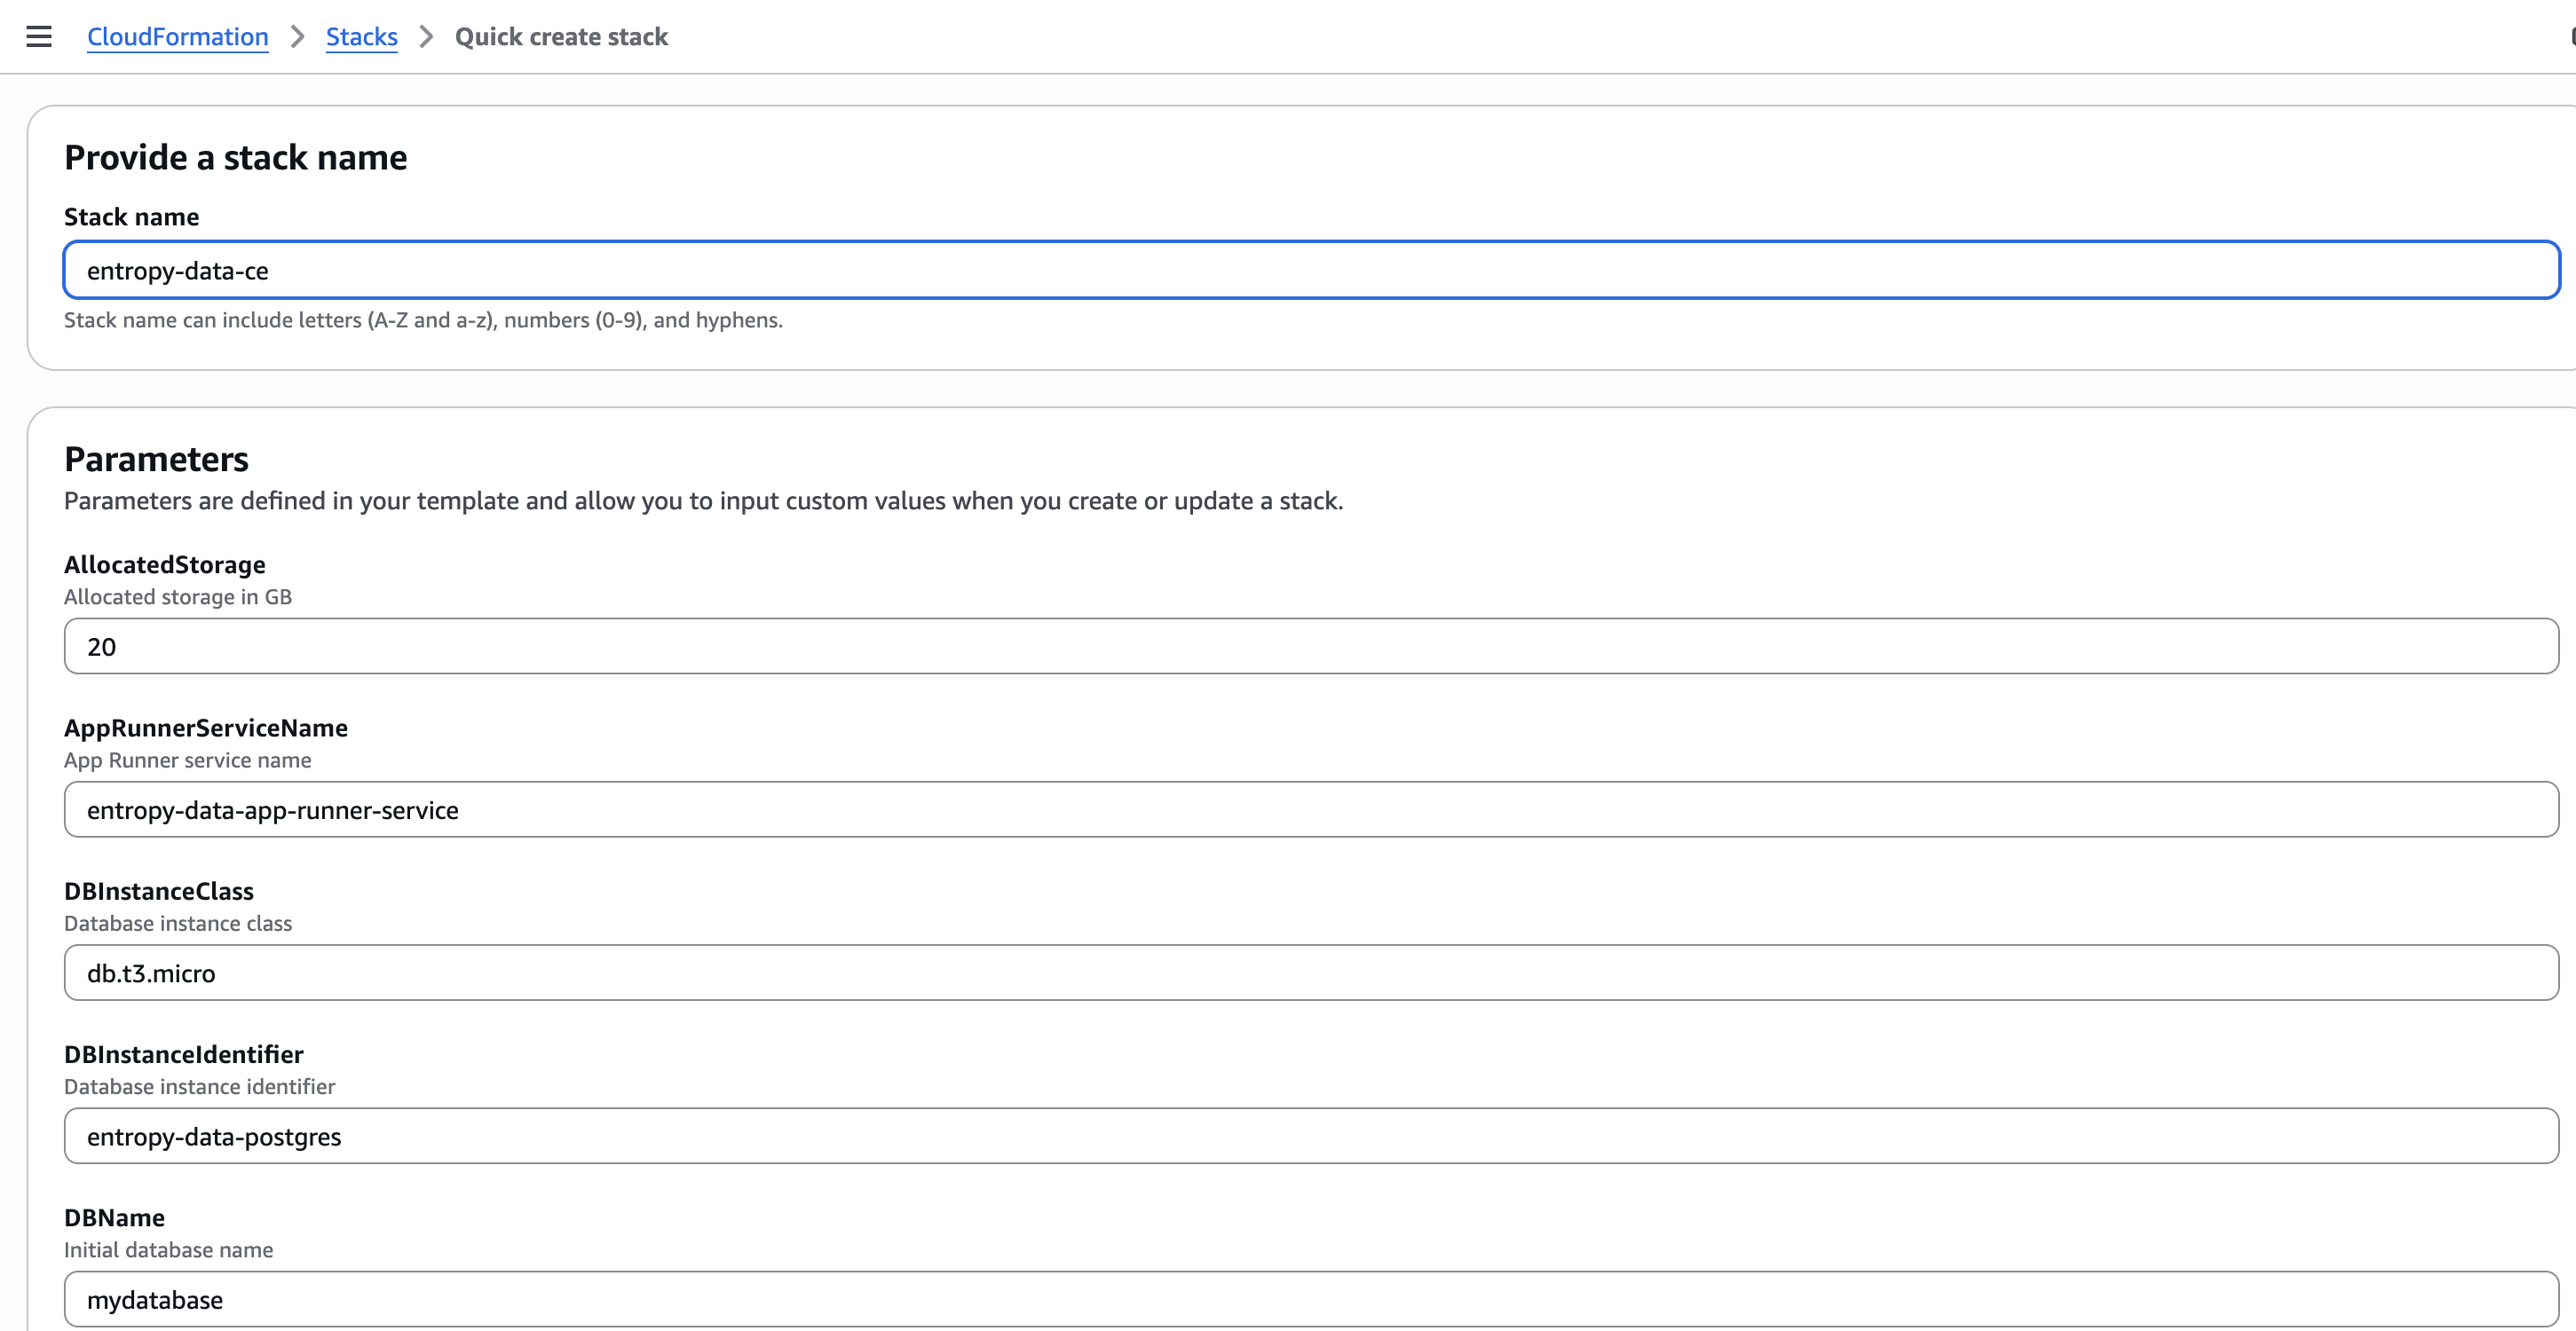2576x1331 pixels.
Task: Click the AllocatedStorage parameter label
Action: tap(165, 564)
